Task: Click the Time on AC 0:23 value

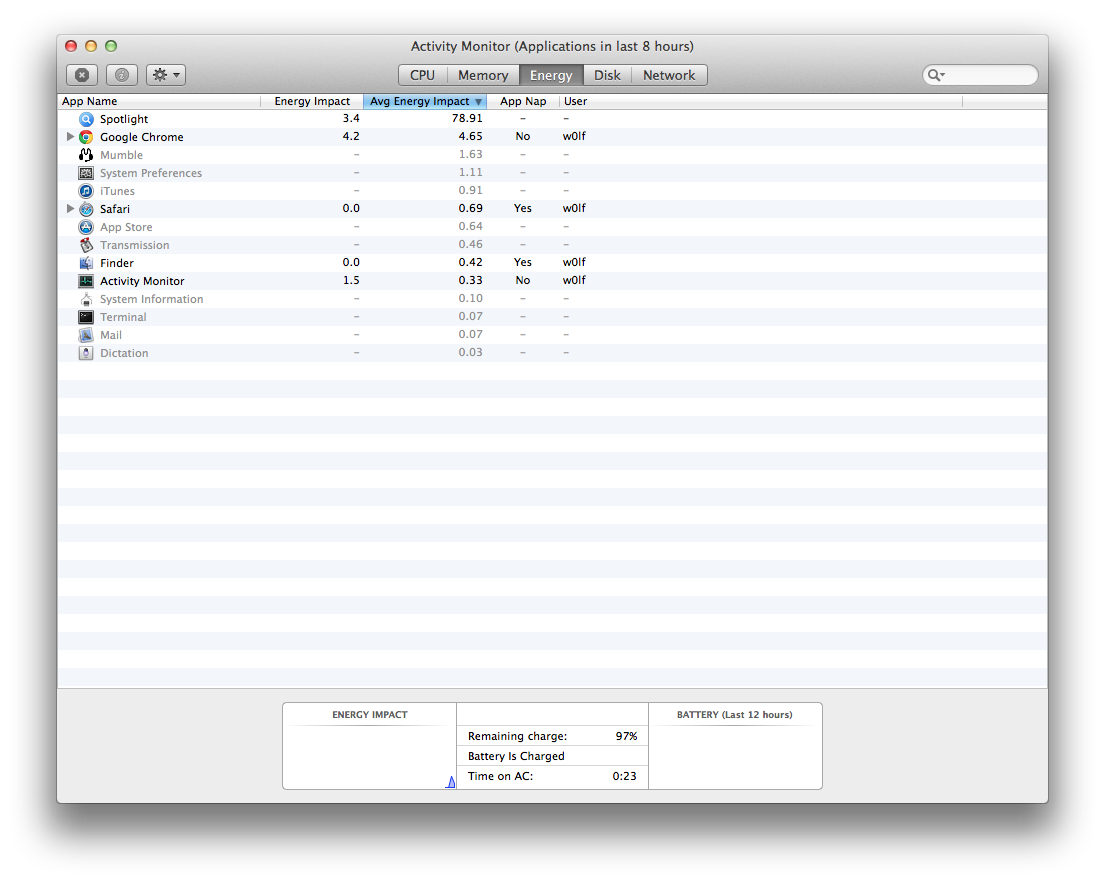Action: [624, 776]
